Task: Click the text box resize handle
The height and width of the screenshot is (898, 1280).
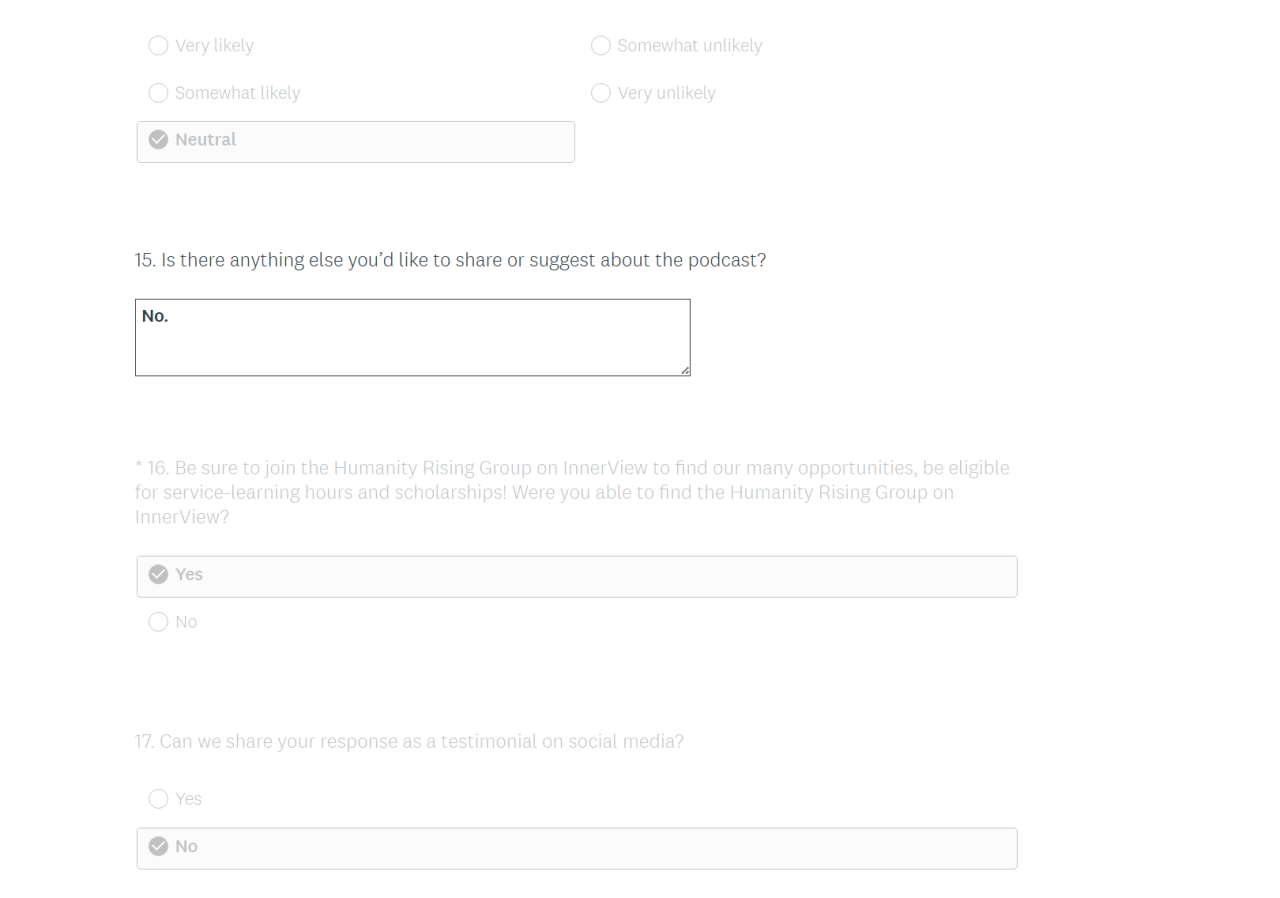Action: [685, 370]
